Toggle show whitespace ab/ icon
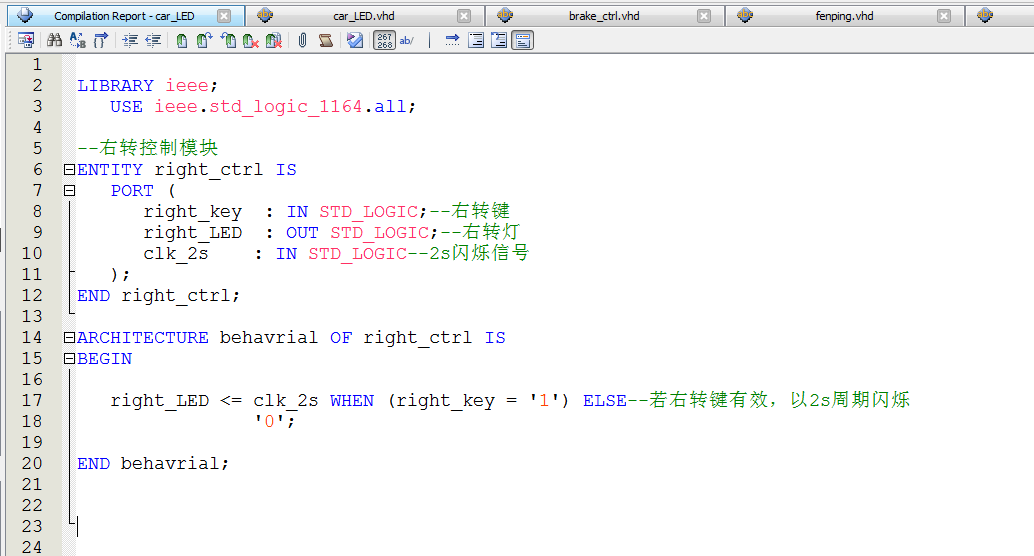1034x556 pixels. pos(407,41)
